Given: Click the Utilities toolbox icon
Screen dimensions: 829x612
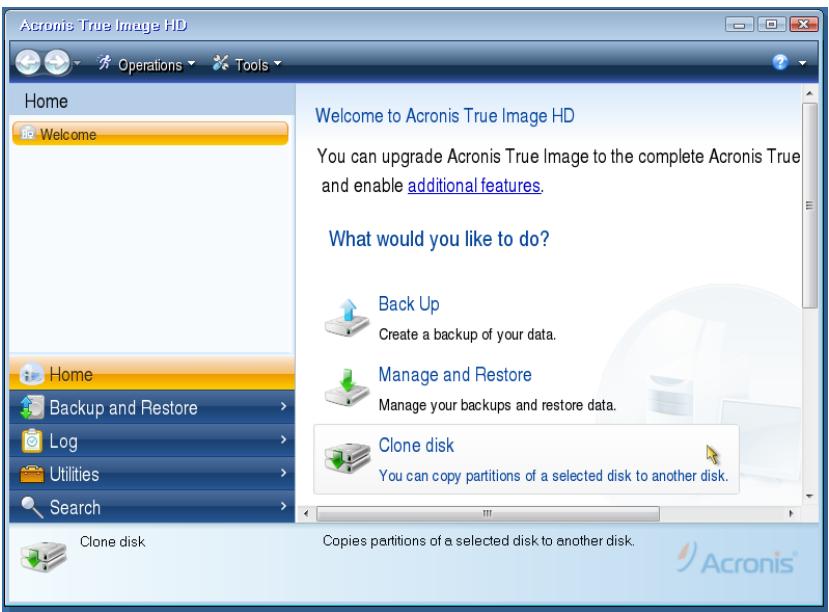Looking at the screenshot, I should pyautogui.click(x=32, y=474).
